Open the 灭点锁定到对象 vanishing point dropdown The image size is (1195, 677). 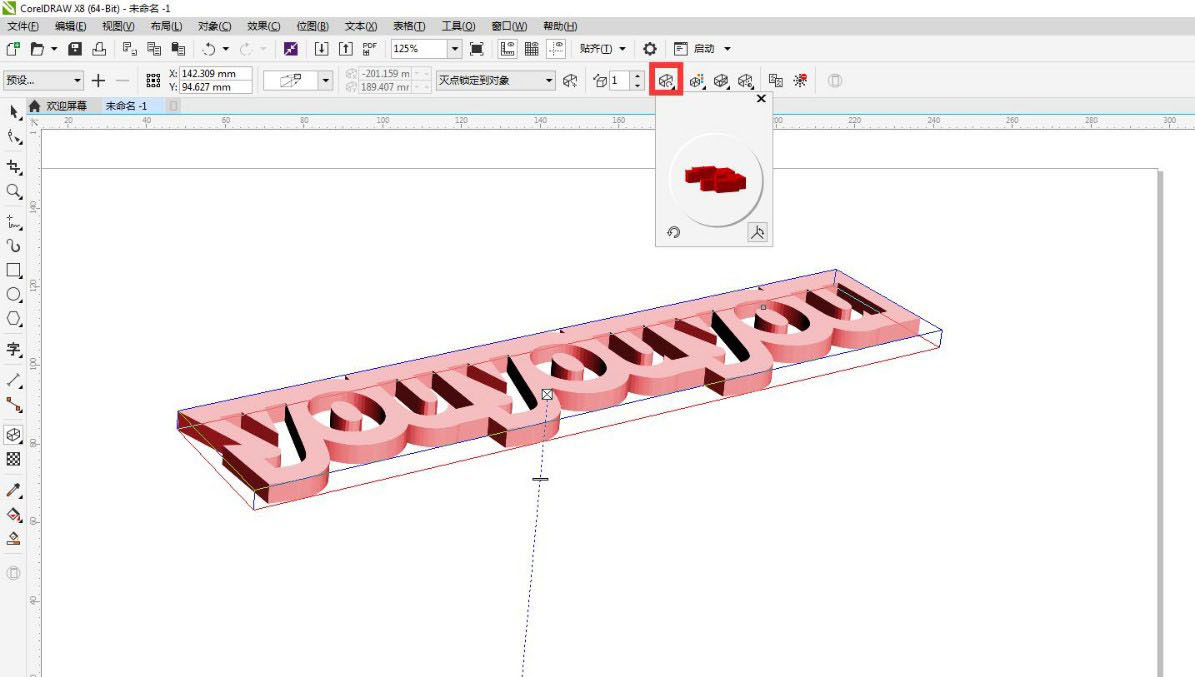pos(549,81)
